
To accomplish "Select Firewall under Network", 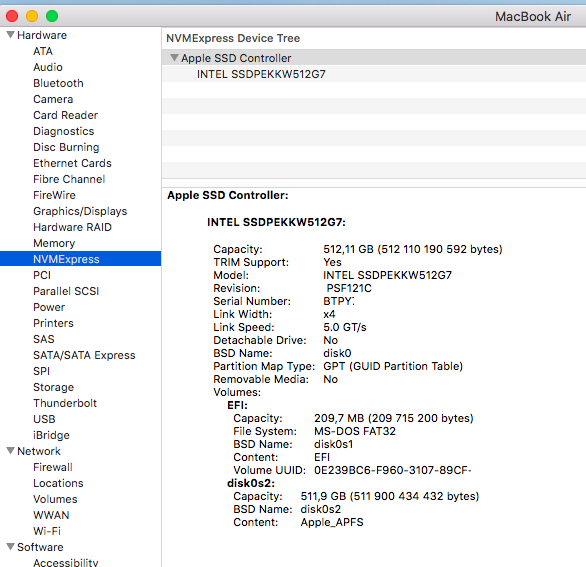I will click(x=53, y=467).
